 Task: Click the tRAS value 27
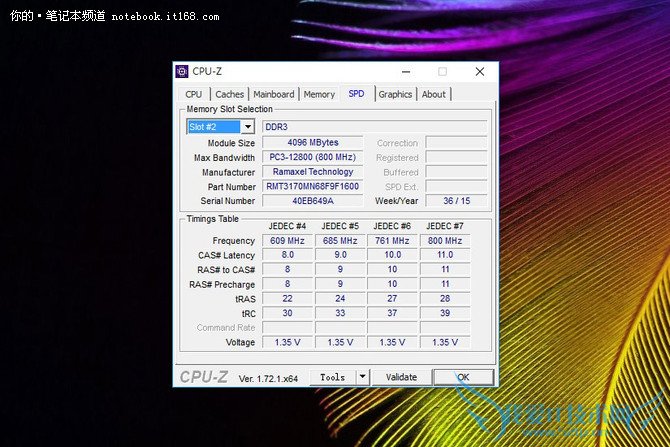(x=392, y=298)
